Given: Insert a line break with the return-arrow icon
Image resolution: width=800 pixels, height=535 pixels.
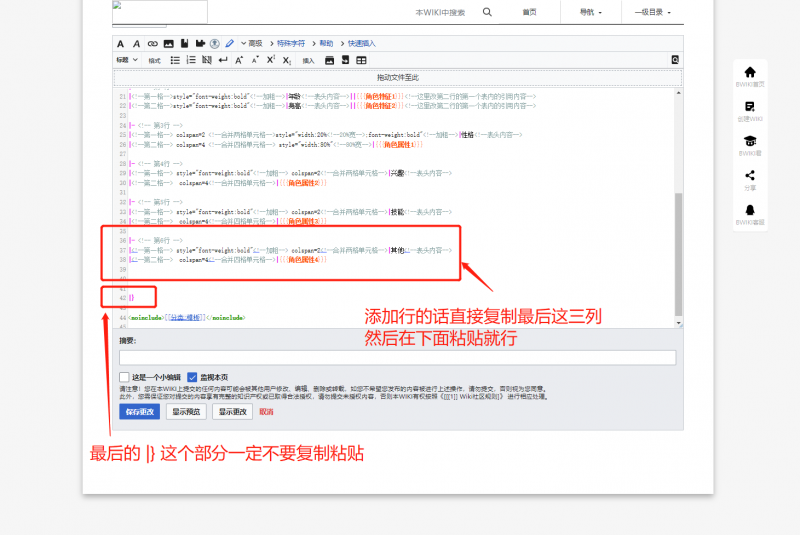Looking at the screenshot, I should click(223, 60).
